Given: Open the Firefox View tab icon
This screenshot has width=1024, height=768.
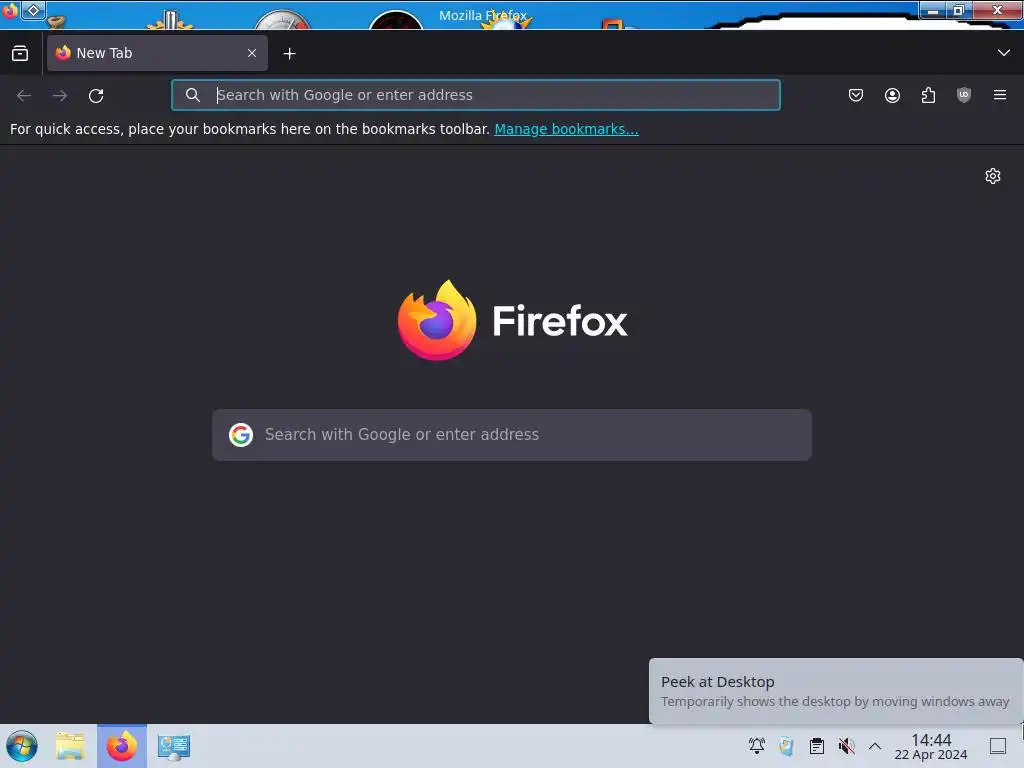Looking at the screenshot, I should [x=20, y=54].
